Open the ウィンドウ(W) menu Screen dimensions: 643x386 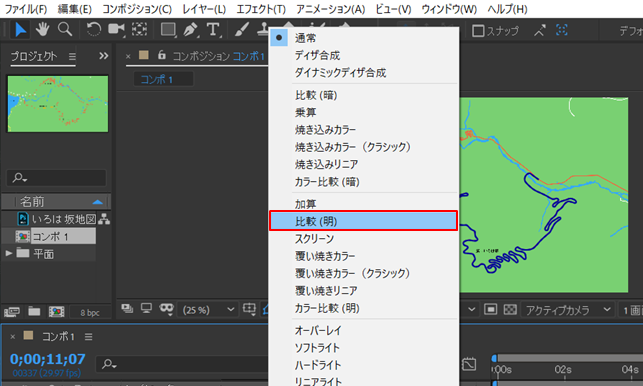(449, 9)
